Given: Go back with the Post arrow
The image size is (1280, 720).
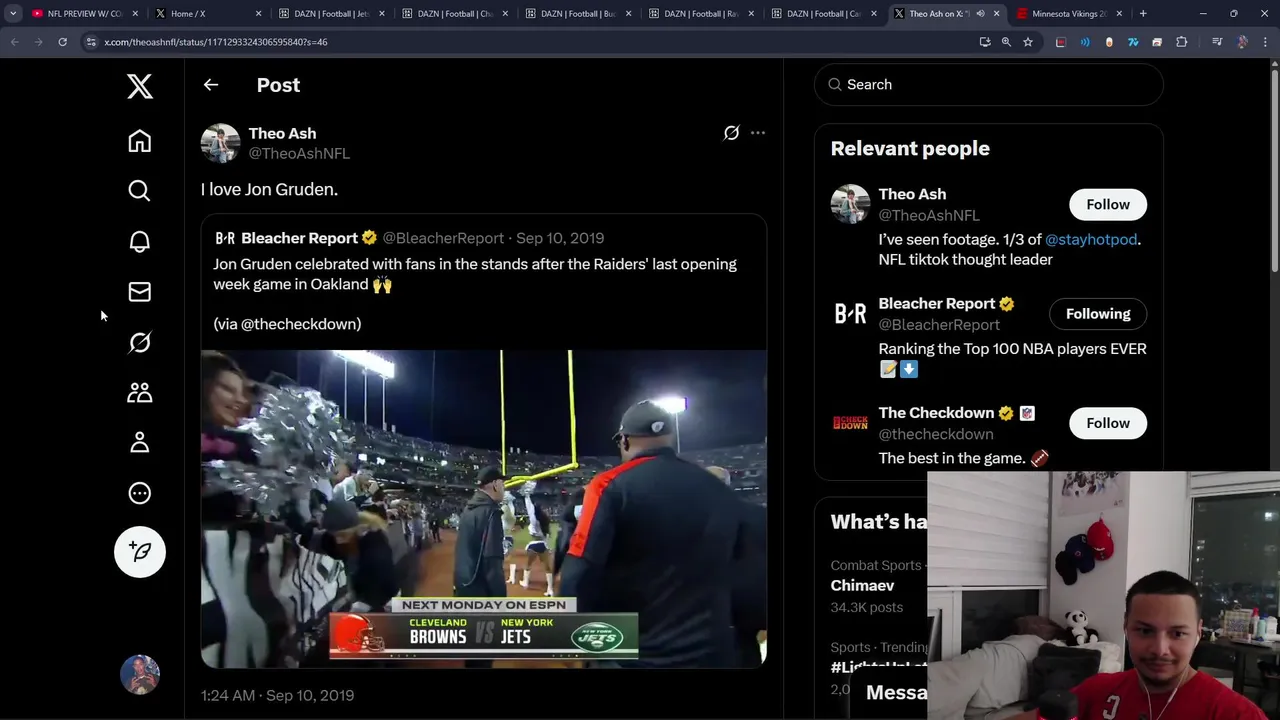Looking at the screenshot, I should point(211,85).
